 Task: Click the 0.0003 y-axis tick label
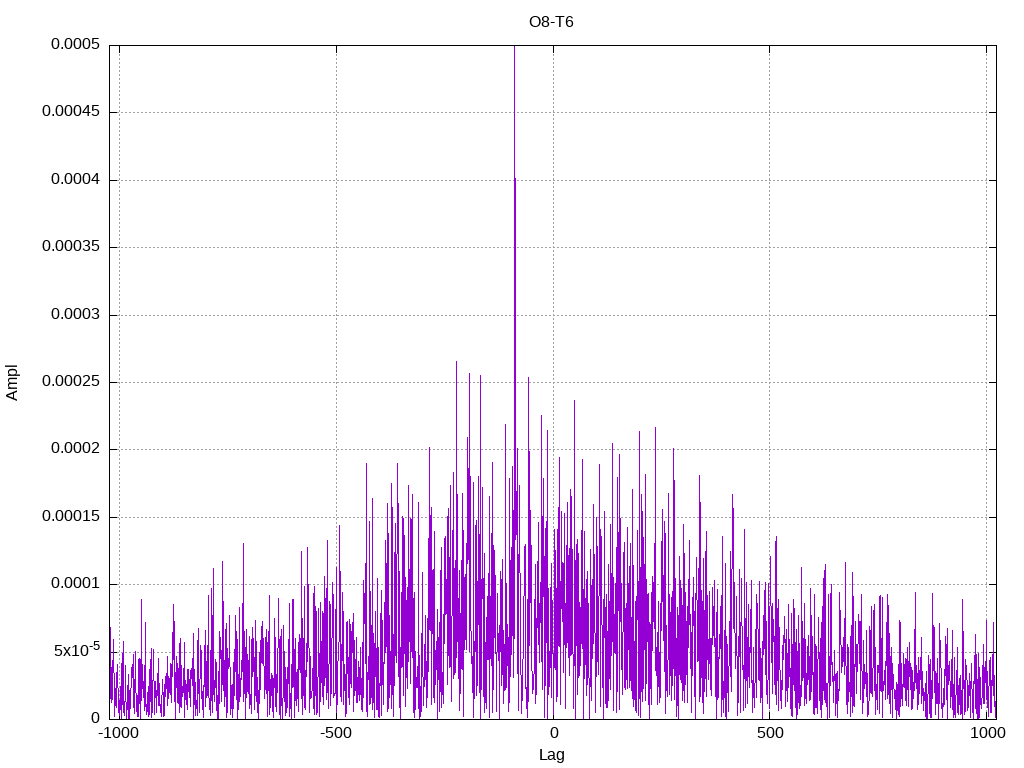coord(75,315)
